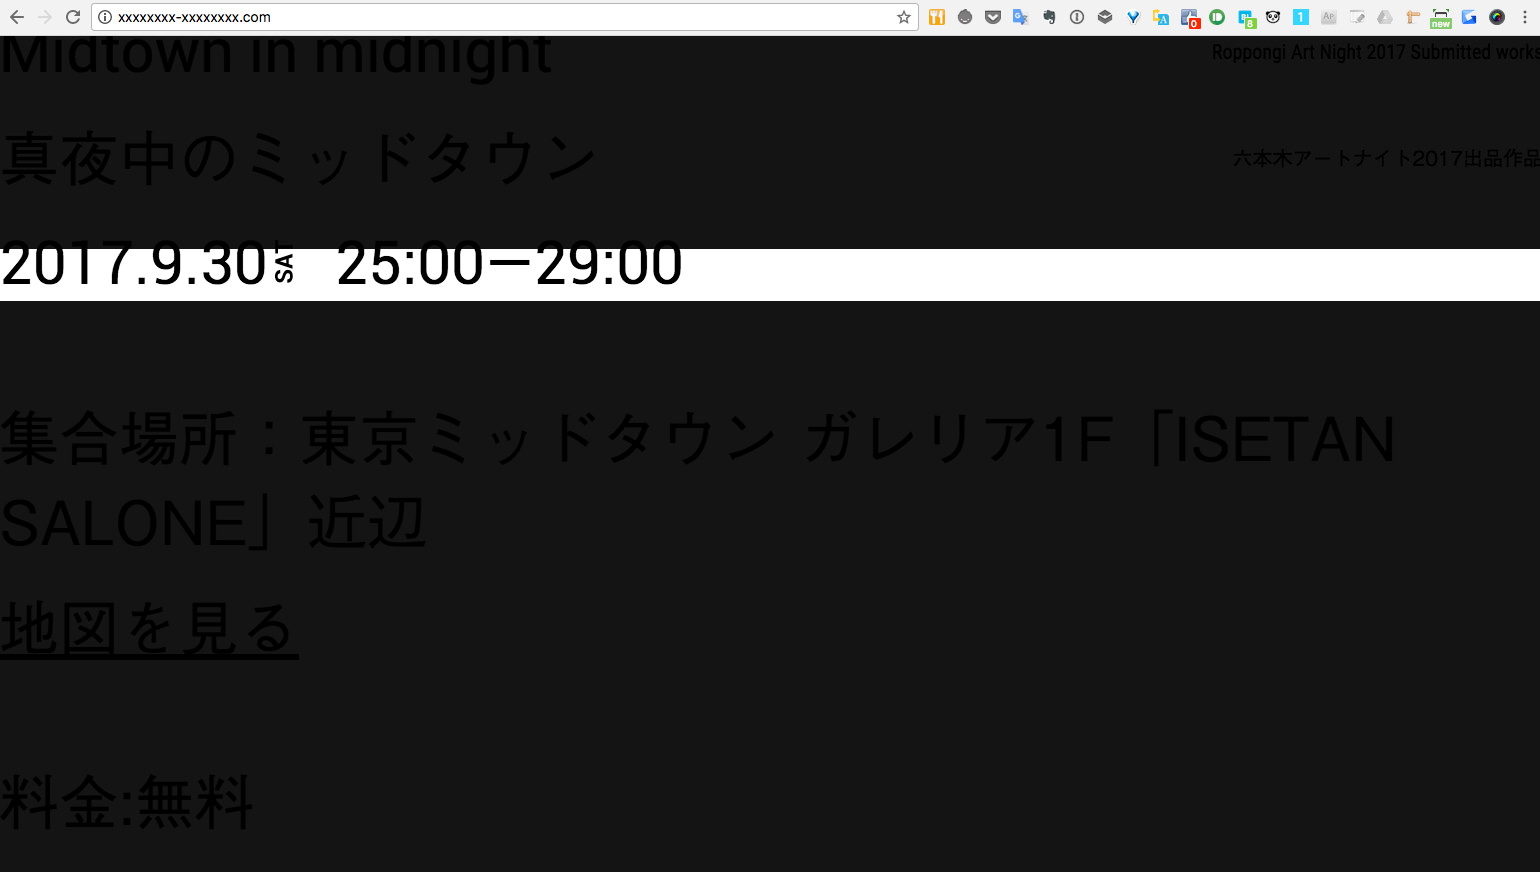1540x872 pixels.
Task: View site information for this page
Action: (x=105, y=17)
